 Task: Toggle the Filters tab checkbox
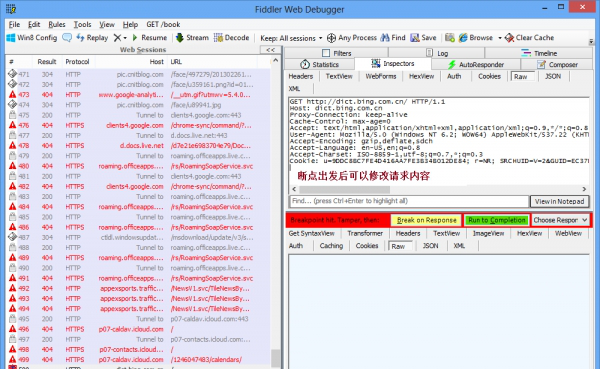326,53
